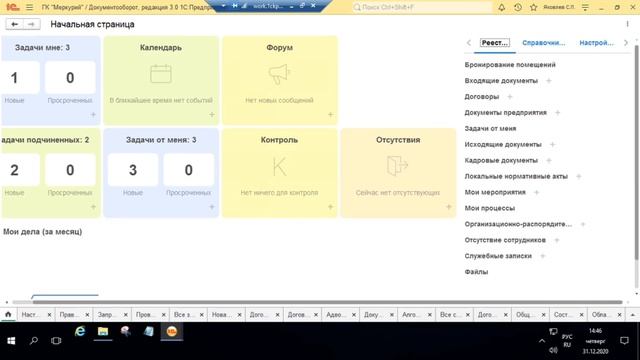640x360 pixels.
Task: Create new Отсутствие сотрудников via plus
Action: [x=556, y=240]
